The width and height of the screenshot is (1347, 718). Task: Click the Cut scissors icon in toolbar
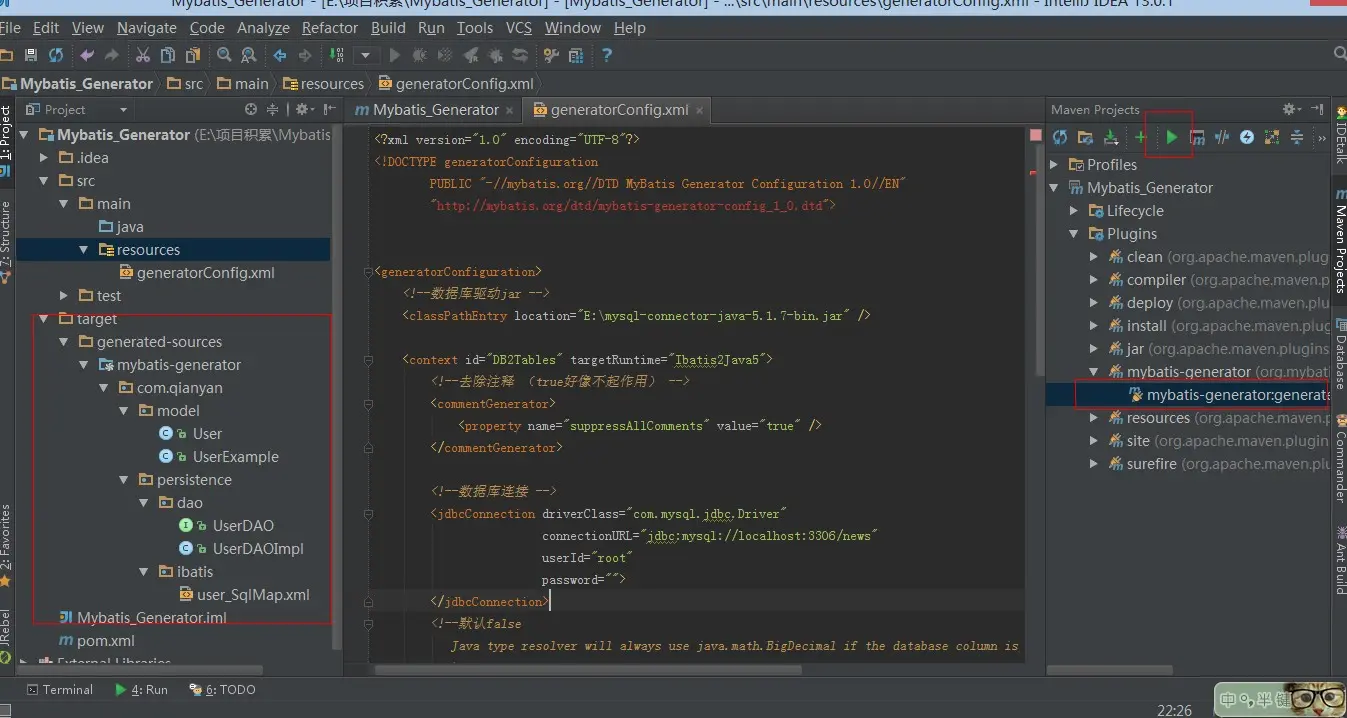pos(142,55)
